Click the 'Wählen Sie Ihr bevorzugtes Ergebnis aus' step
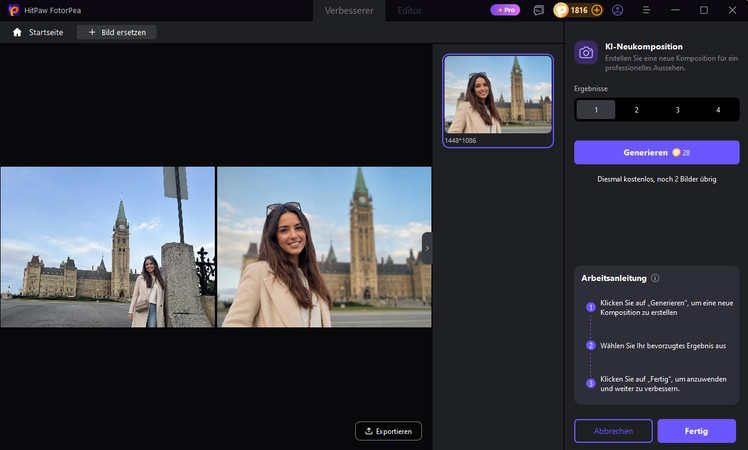Image resolution: width=748 pixels, height=450 pixels. (x=663, y=345)
